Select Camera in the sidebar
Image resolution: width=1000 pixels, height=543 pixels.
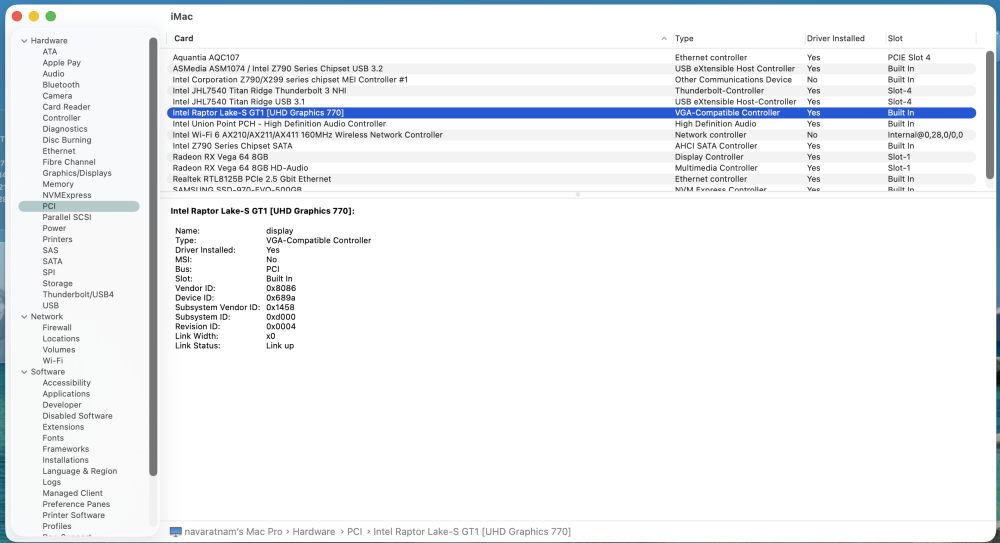point(57,96)
